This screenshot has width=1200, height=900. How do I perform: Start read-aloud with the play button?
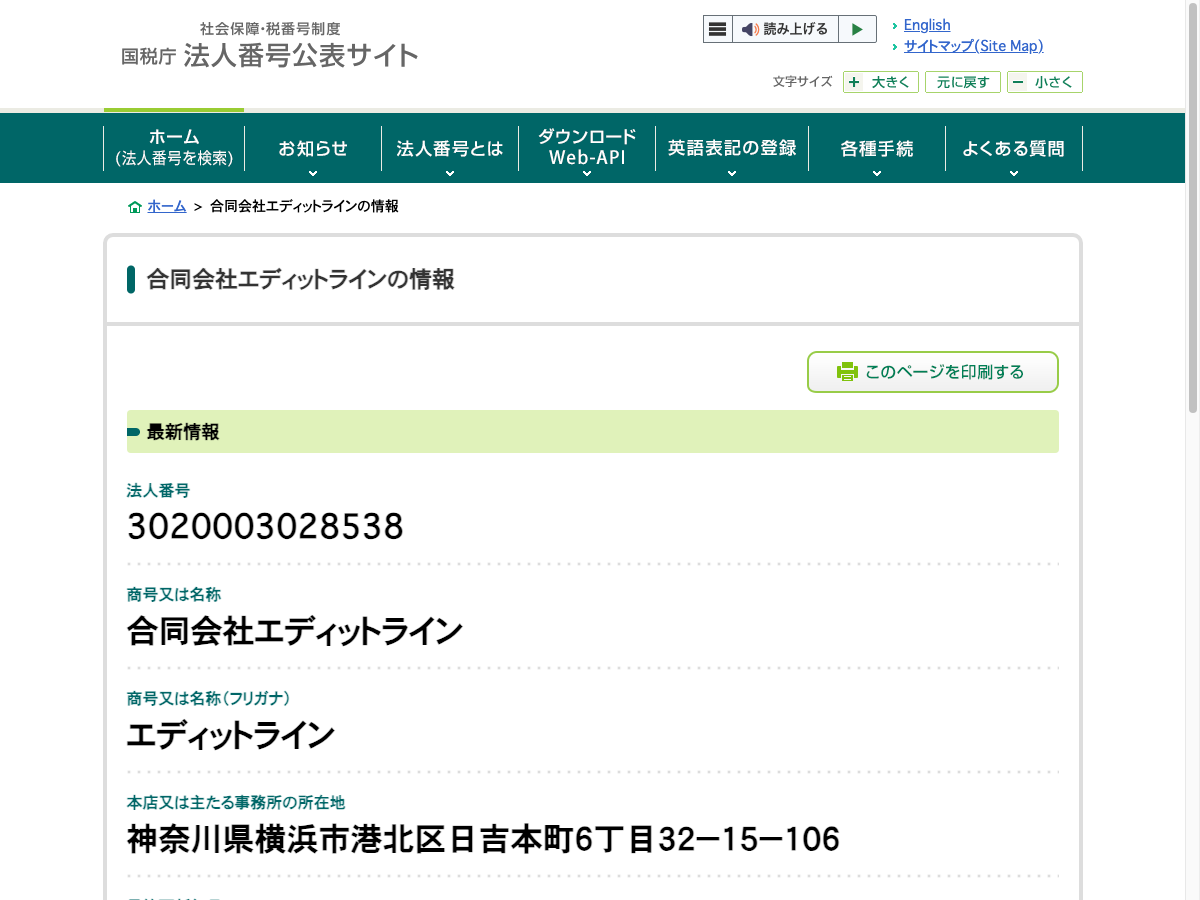coord(857,29)
